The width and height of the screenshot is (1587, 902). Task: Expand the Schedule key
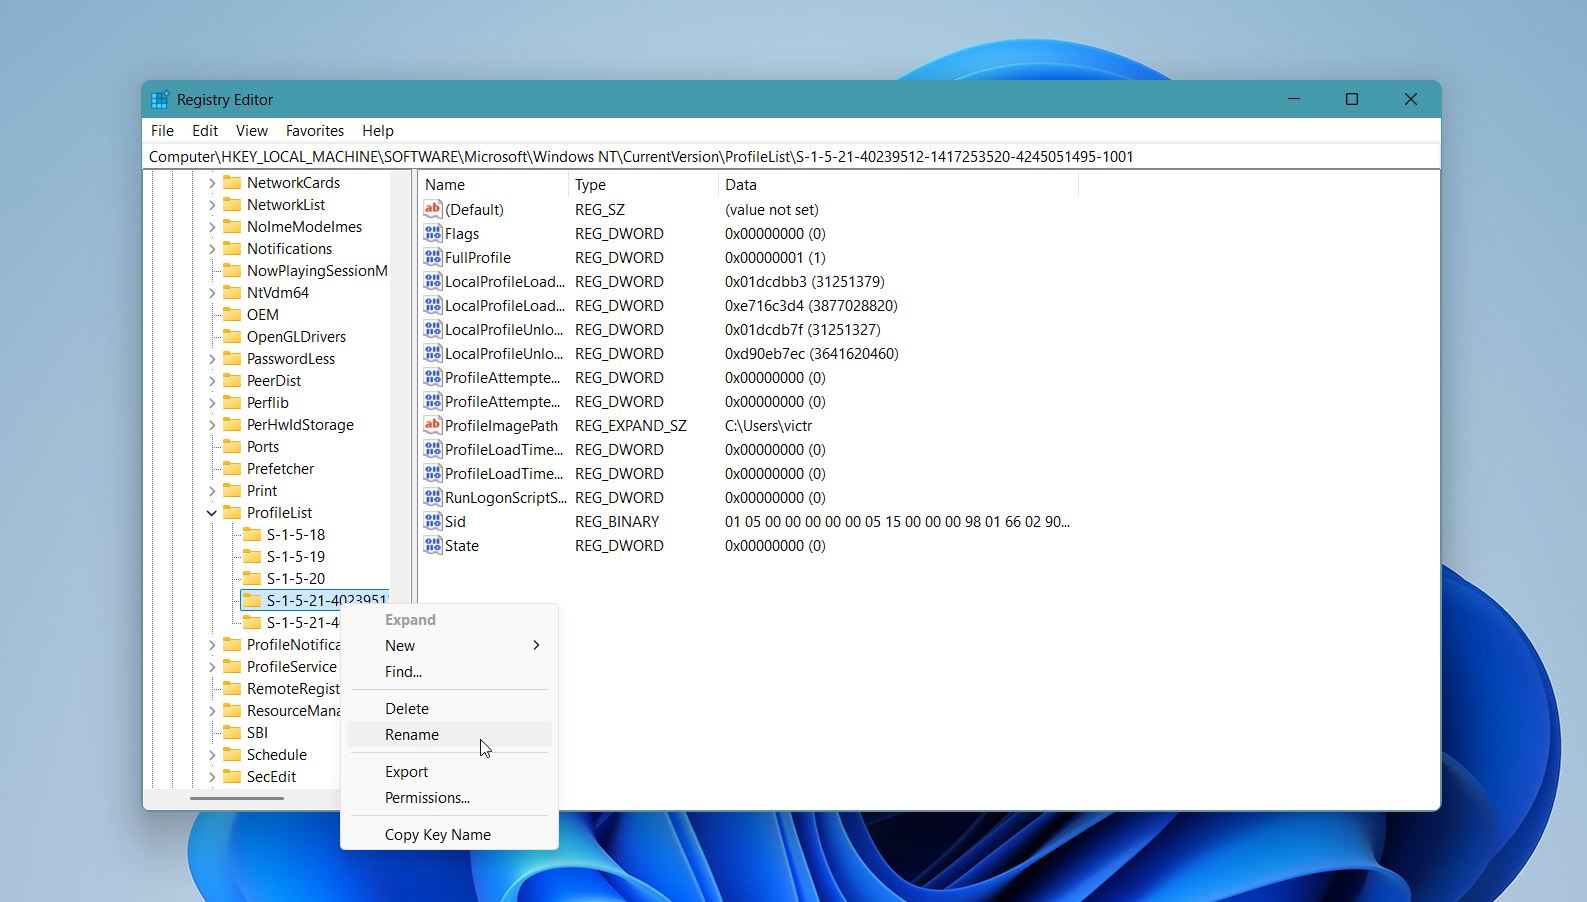pos(212,755)
